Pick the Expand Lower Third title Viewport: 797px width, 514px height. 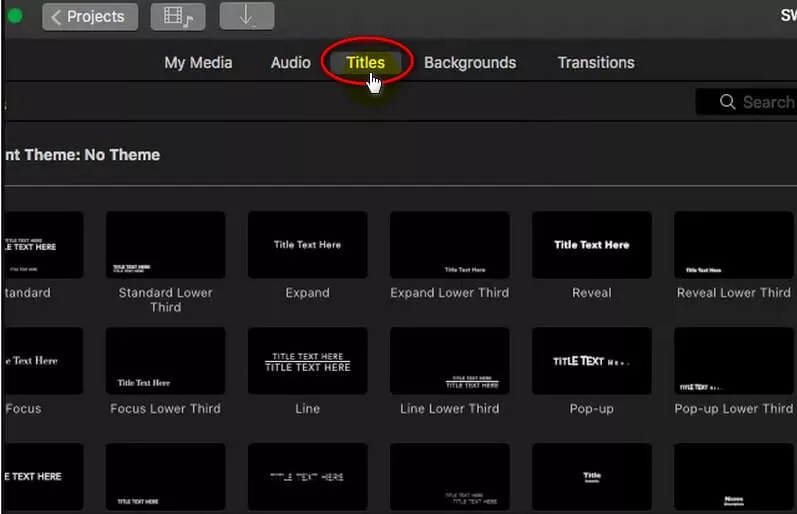click(449, 245)
